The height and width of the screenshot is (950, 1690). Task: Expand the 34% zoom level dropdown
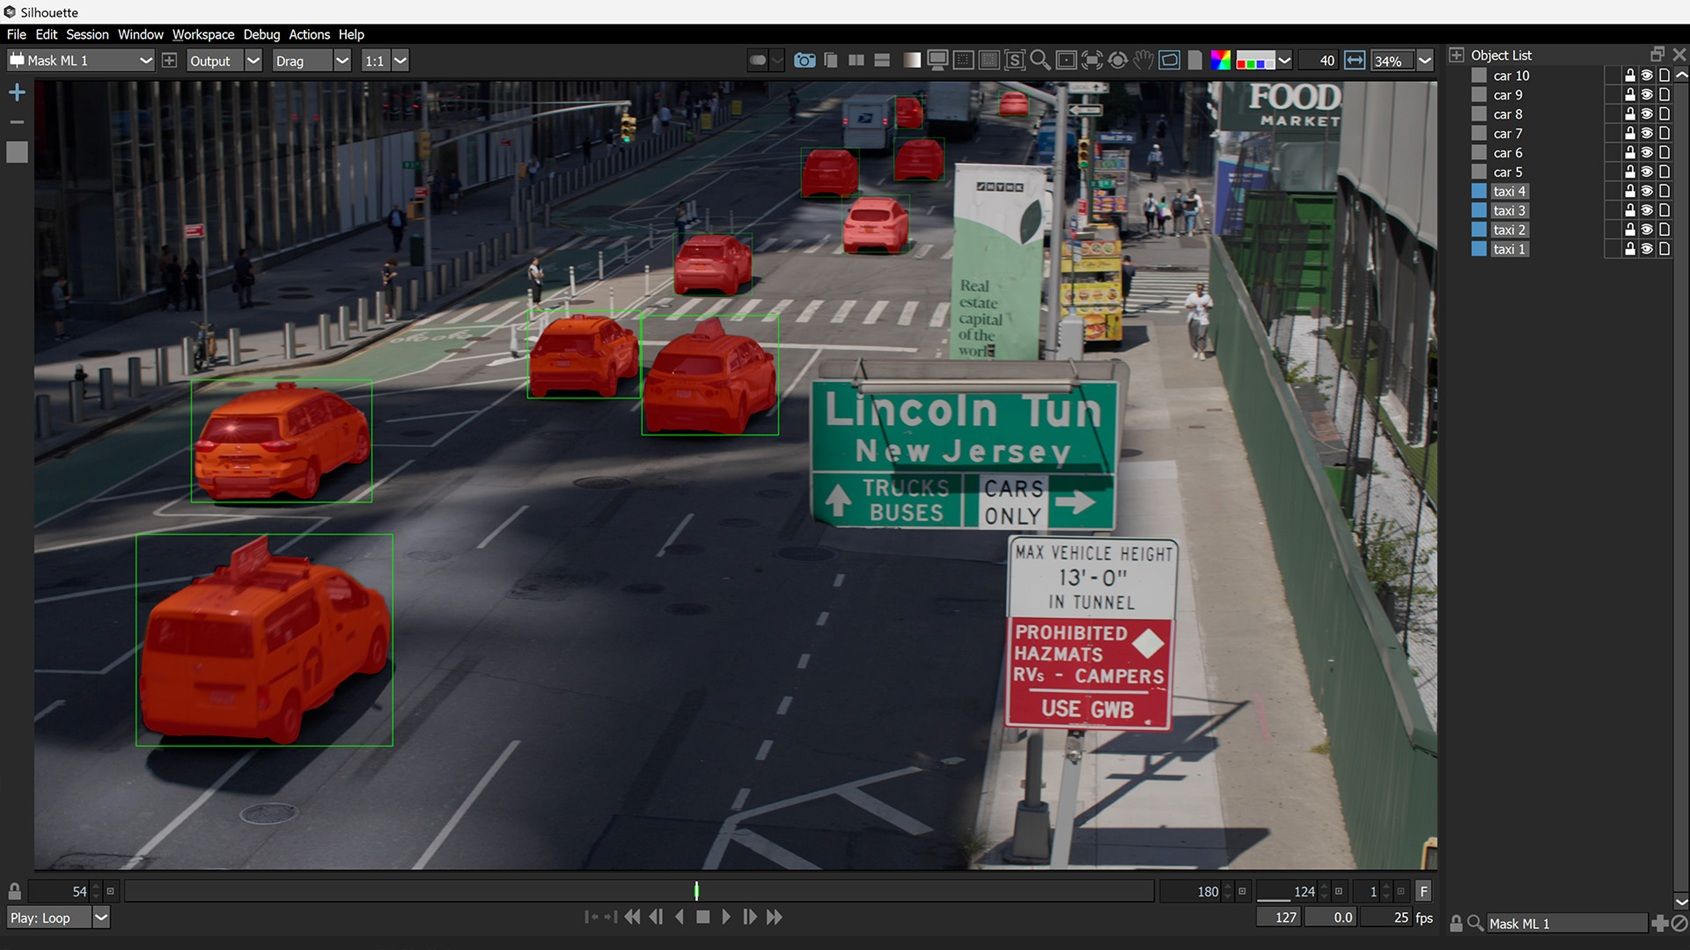[1425, 61]
